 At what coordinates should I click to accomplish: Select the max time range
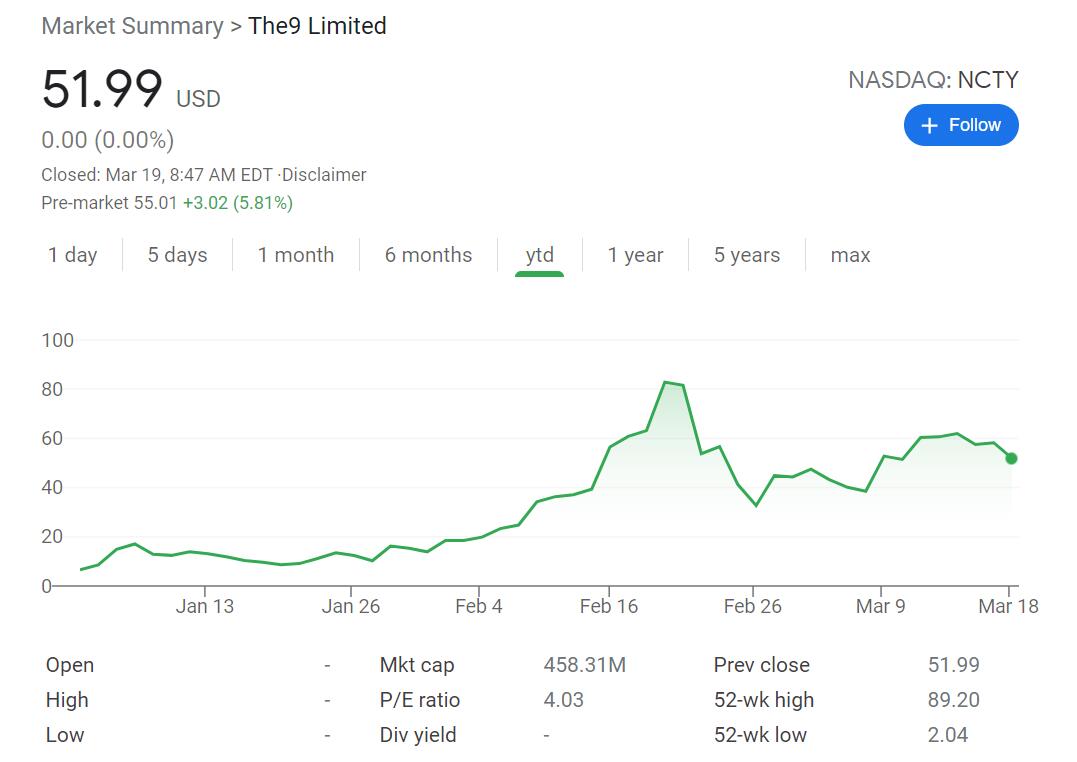tap(850, 255)
